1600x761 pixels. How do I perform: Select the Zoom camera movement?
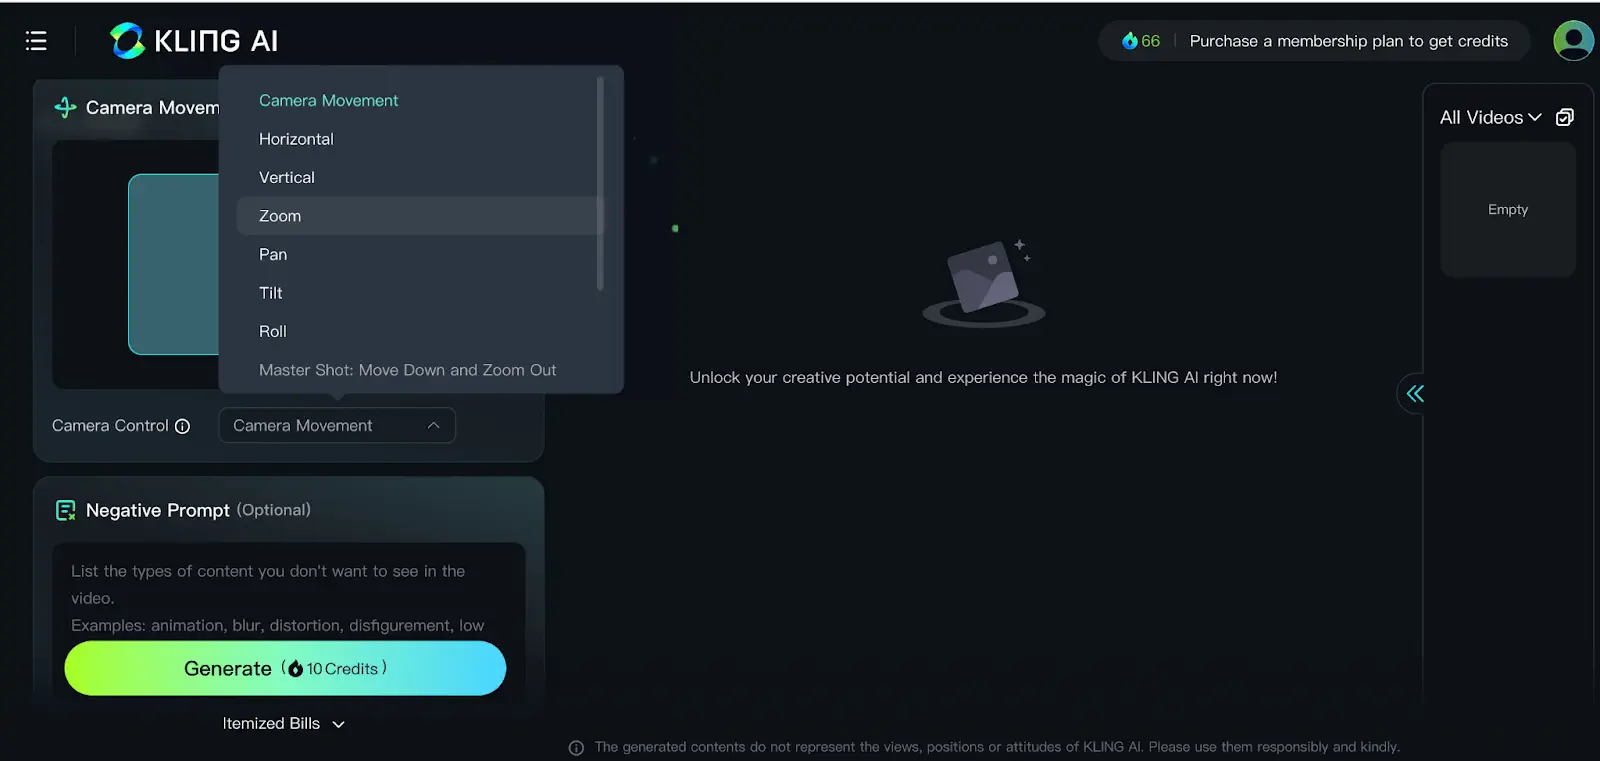click(420, 216)
